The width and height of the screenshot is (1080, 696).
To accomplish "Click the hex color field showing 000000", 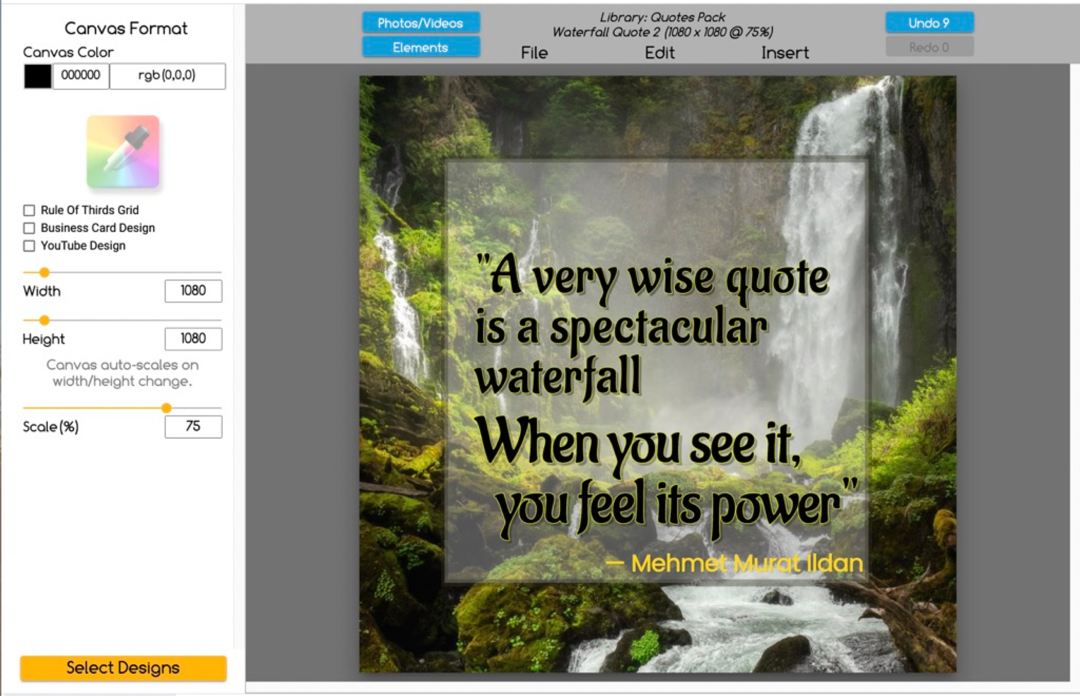I will click(81, 76).
